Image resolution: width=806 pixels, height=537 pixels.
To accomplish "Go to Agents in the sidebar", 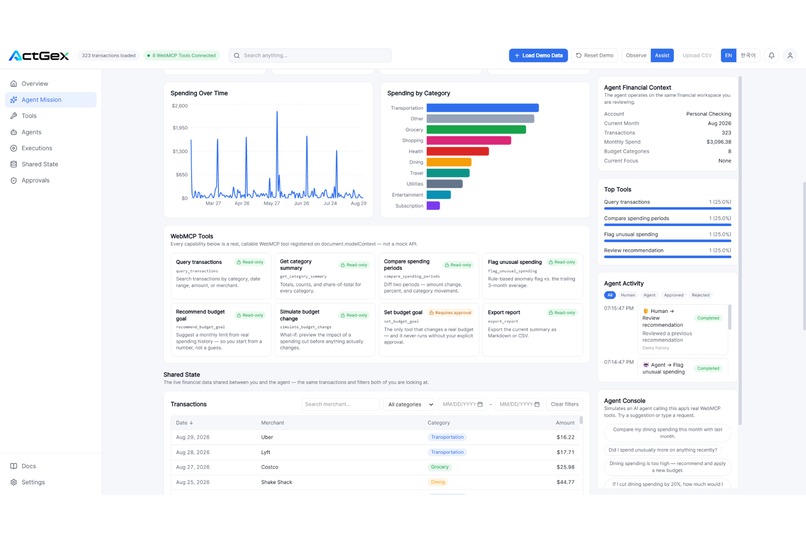I will [50, 132].
